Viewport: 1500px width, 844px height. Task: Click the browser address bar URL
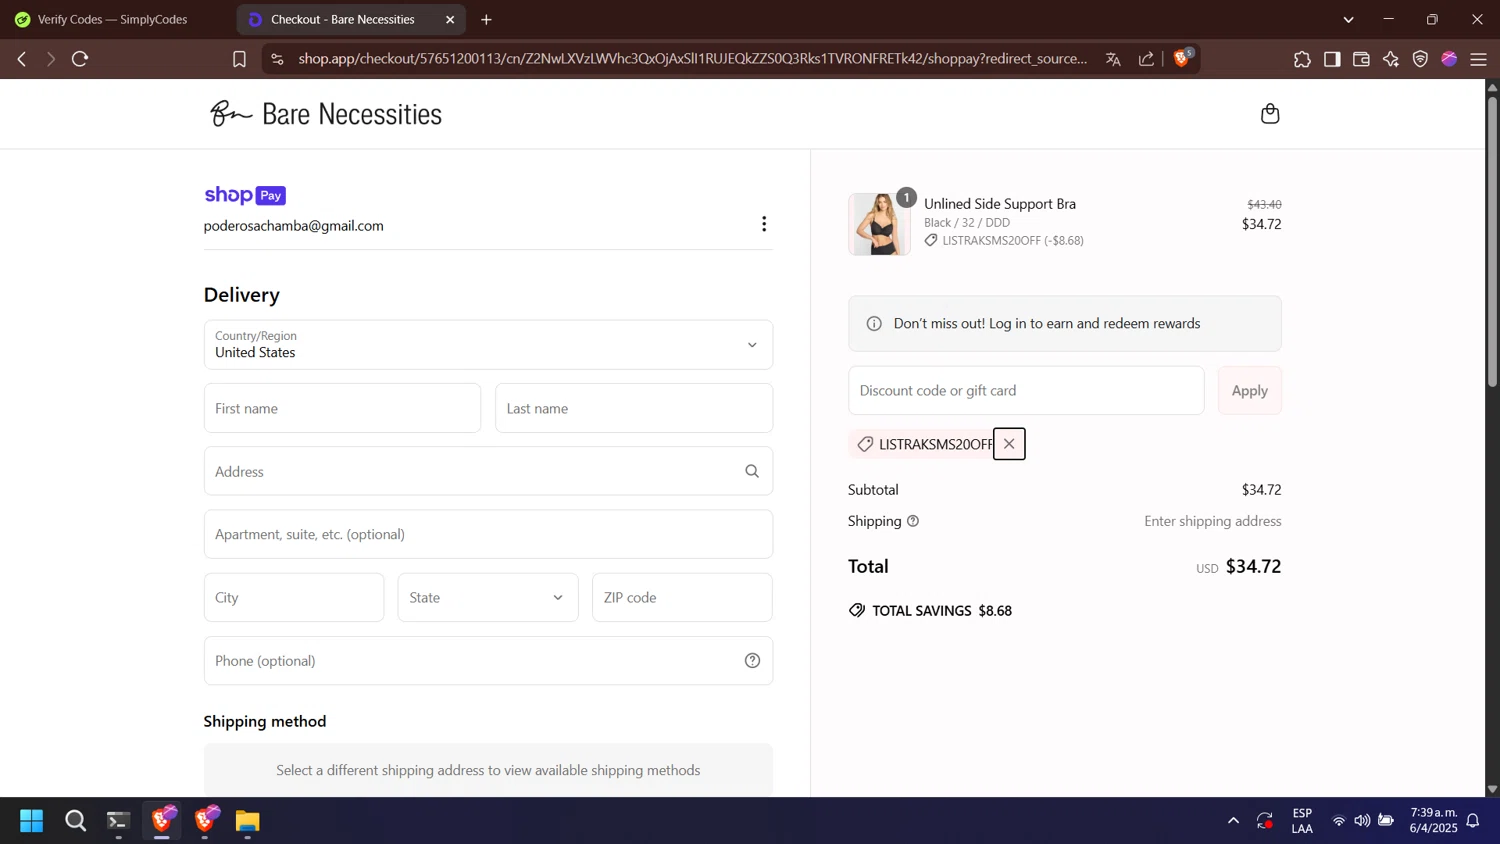pyautogui.click(x=692, y=59)
